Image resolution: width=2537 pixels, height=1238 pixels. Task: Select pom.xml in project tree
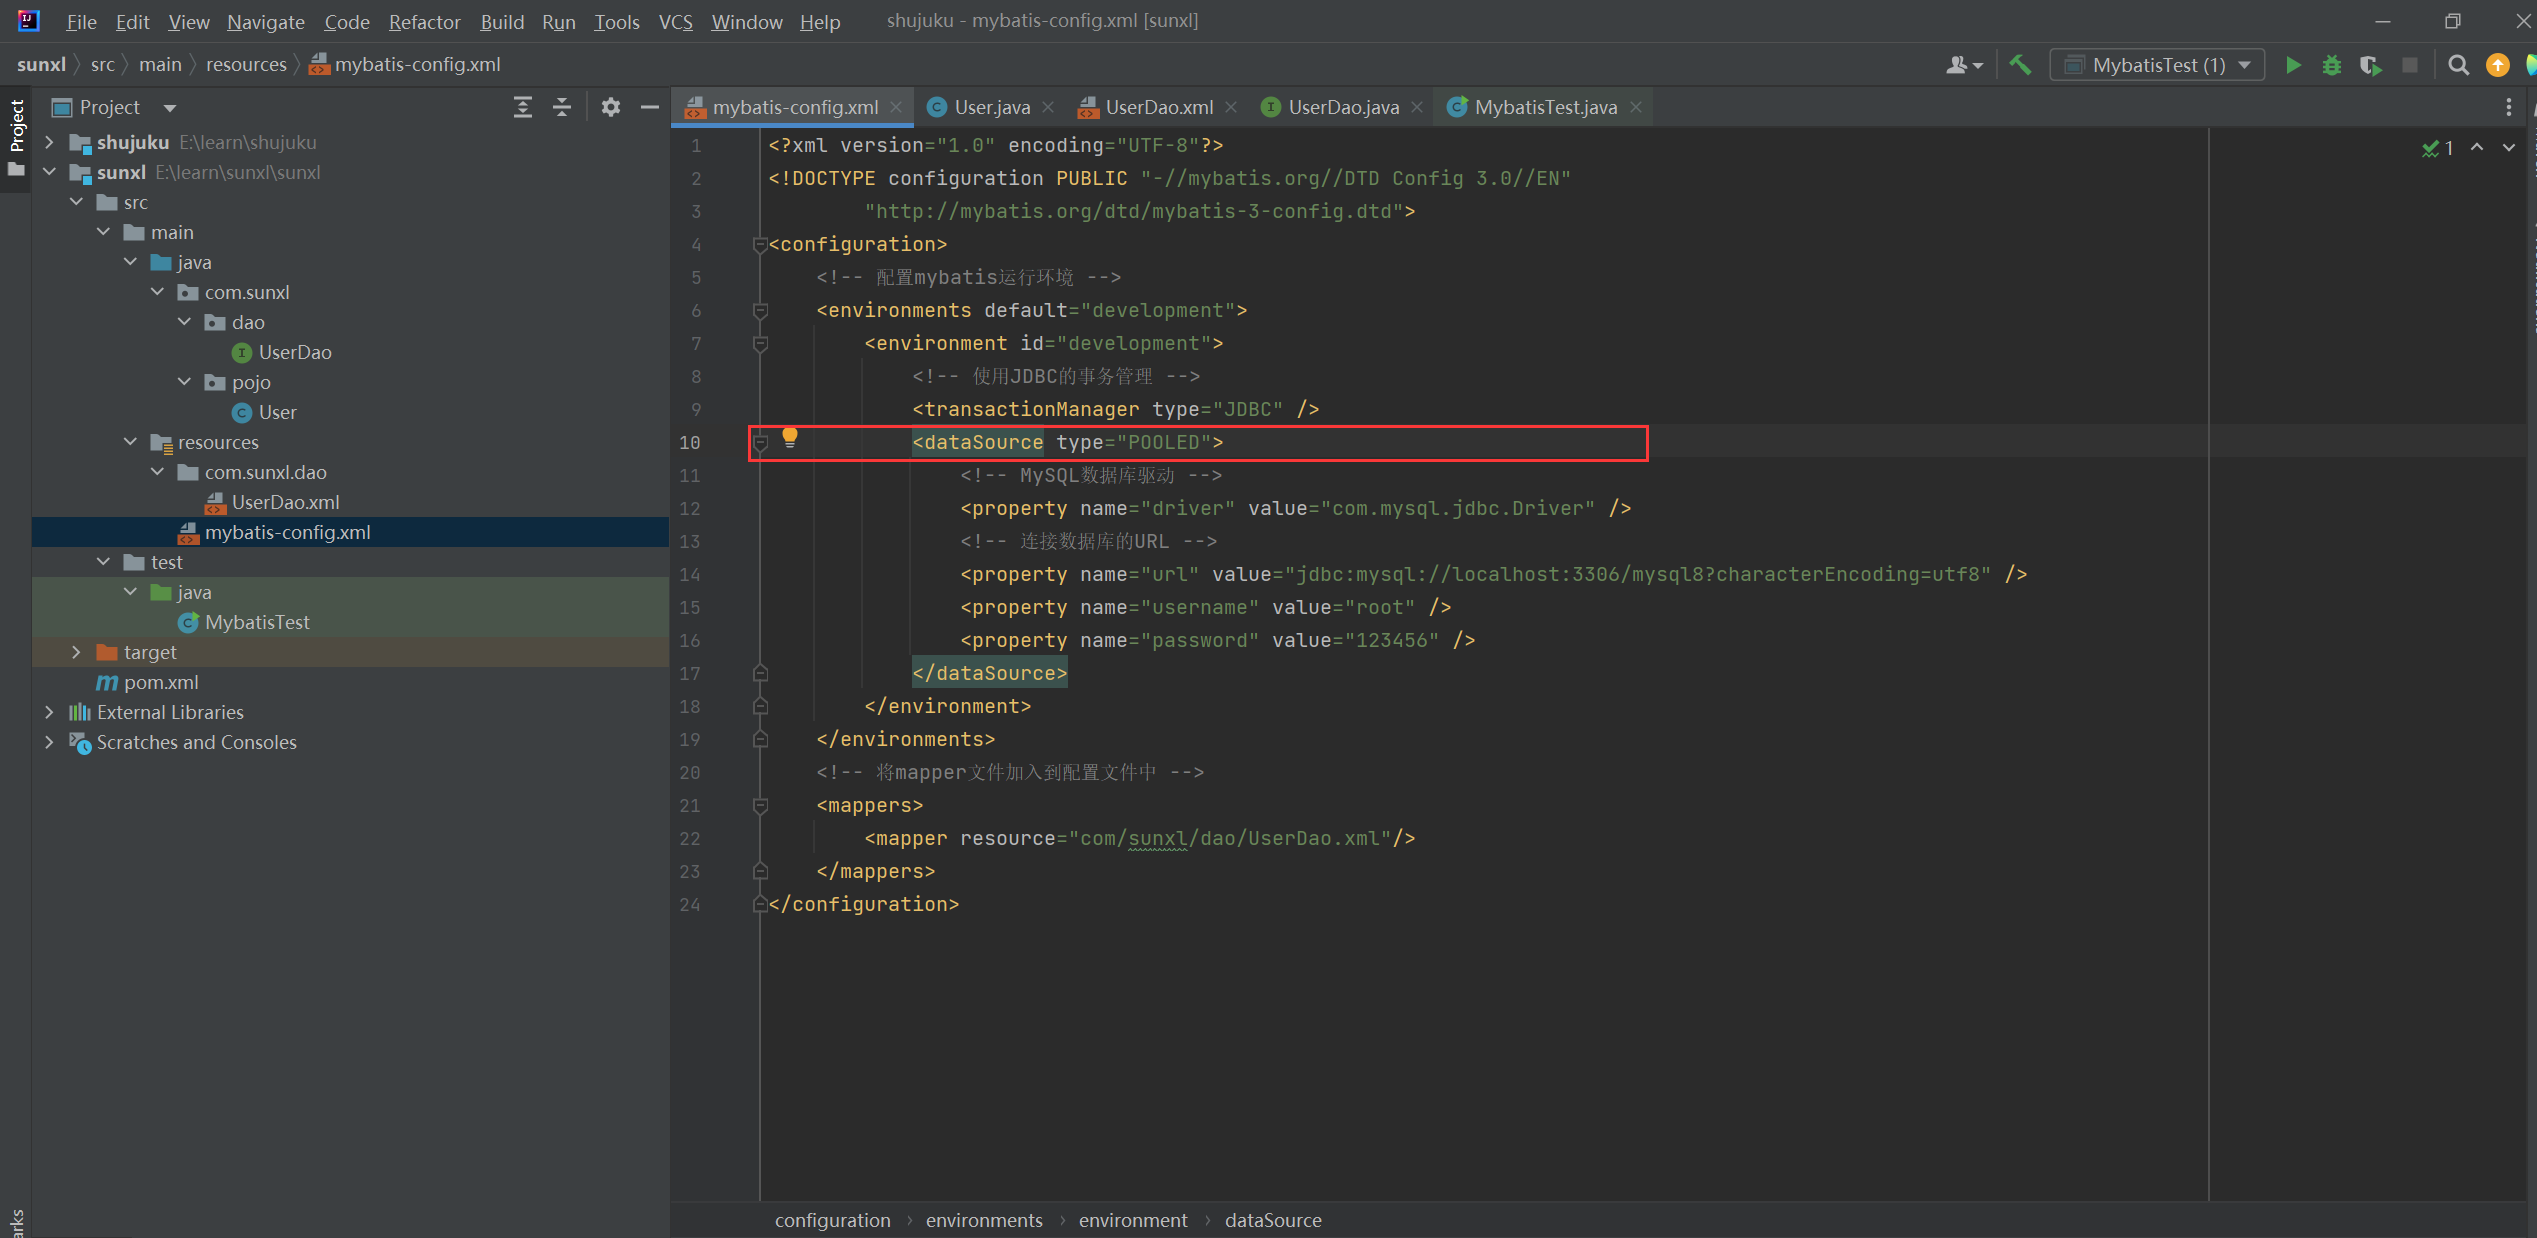(161, 682)
